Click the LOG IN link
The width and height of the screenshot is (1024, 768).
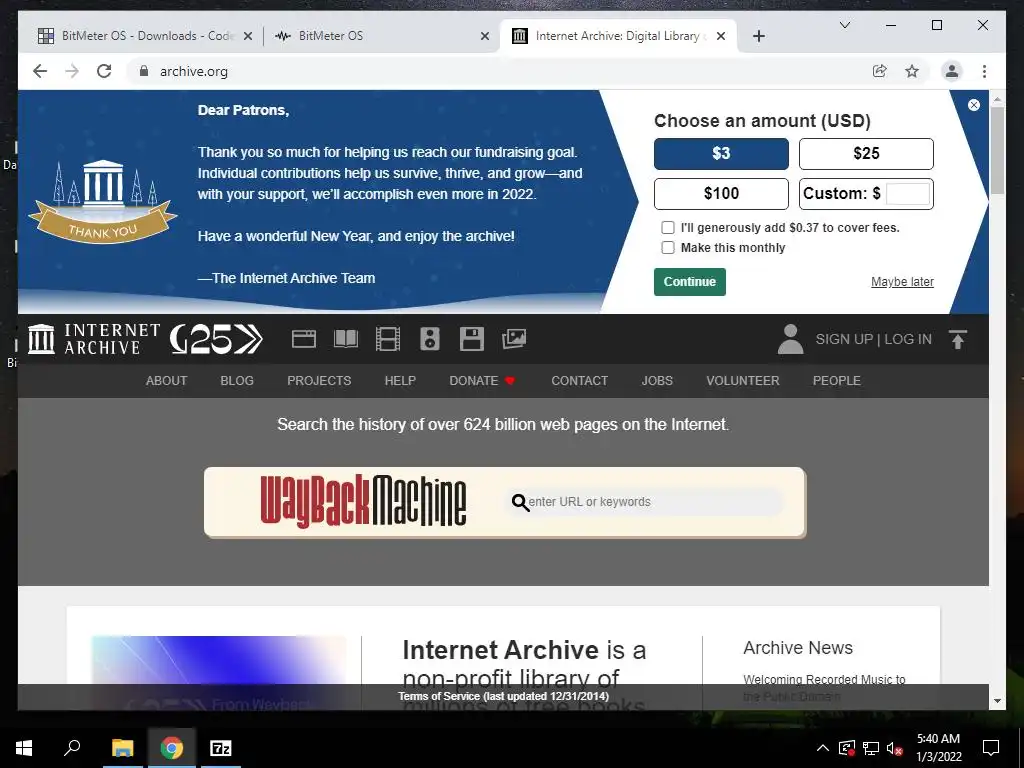pos(908,339)
